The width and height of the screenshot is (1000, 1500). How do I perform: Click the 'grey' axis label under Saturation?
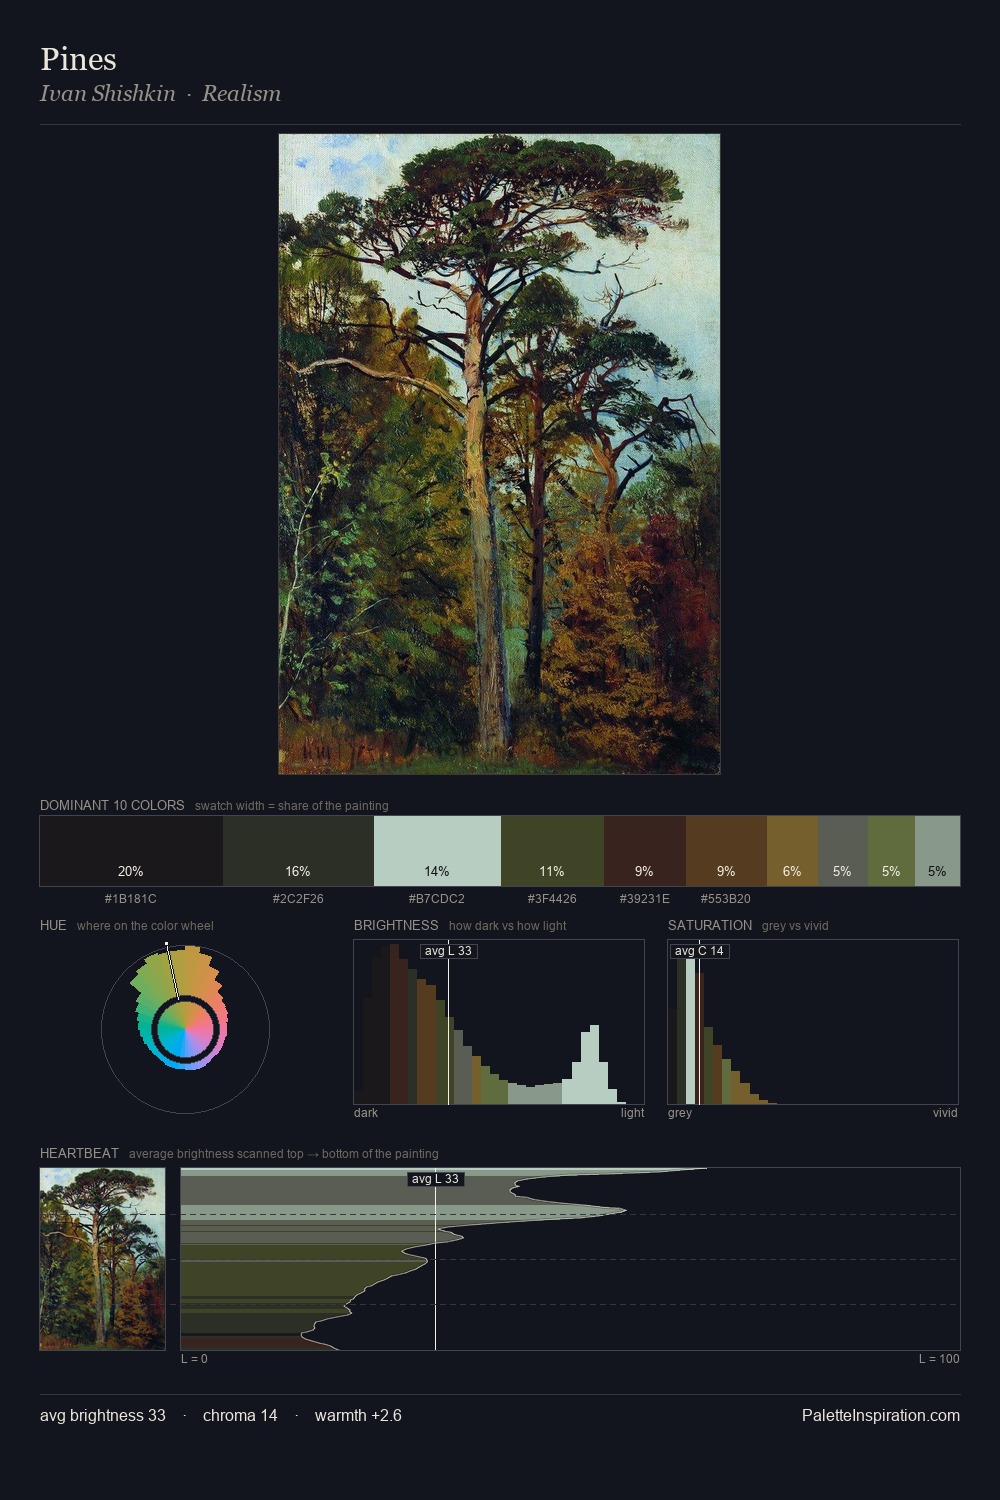680,1113
